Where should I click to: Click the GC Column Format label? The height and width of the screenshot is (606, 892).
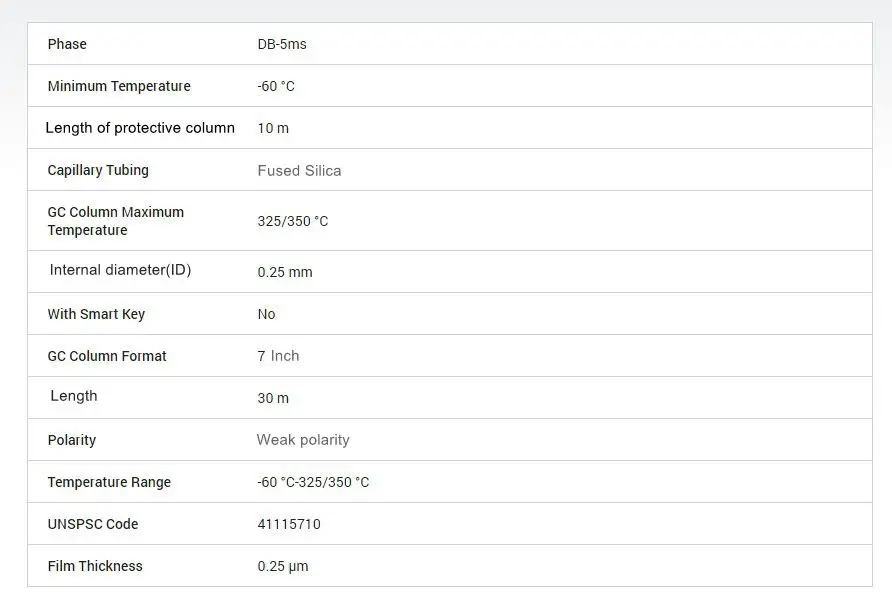click(107, 356)
